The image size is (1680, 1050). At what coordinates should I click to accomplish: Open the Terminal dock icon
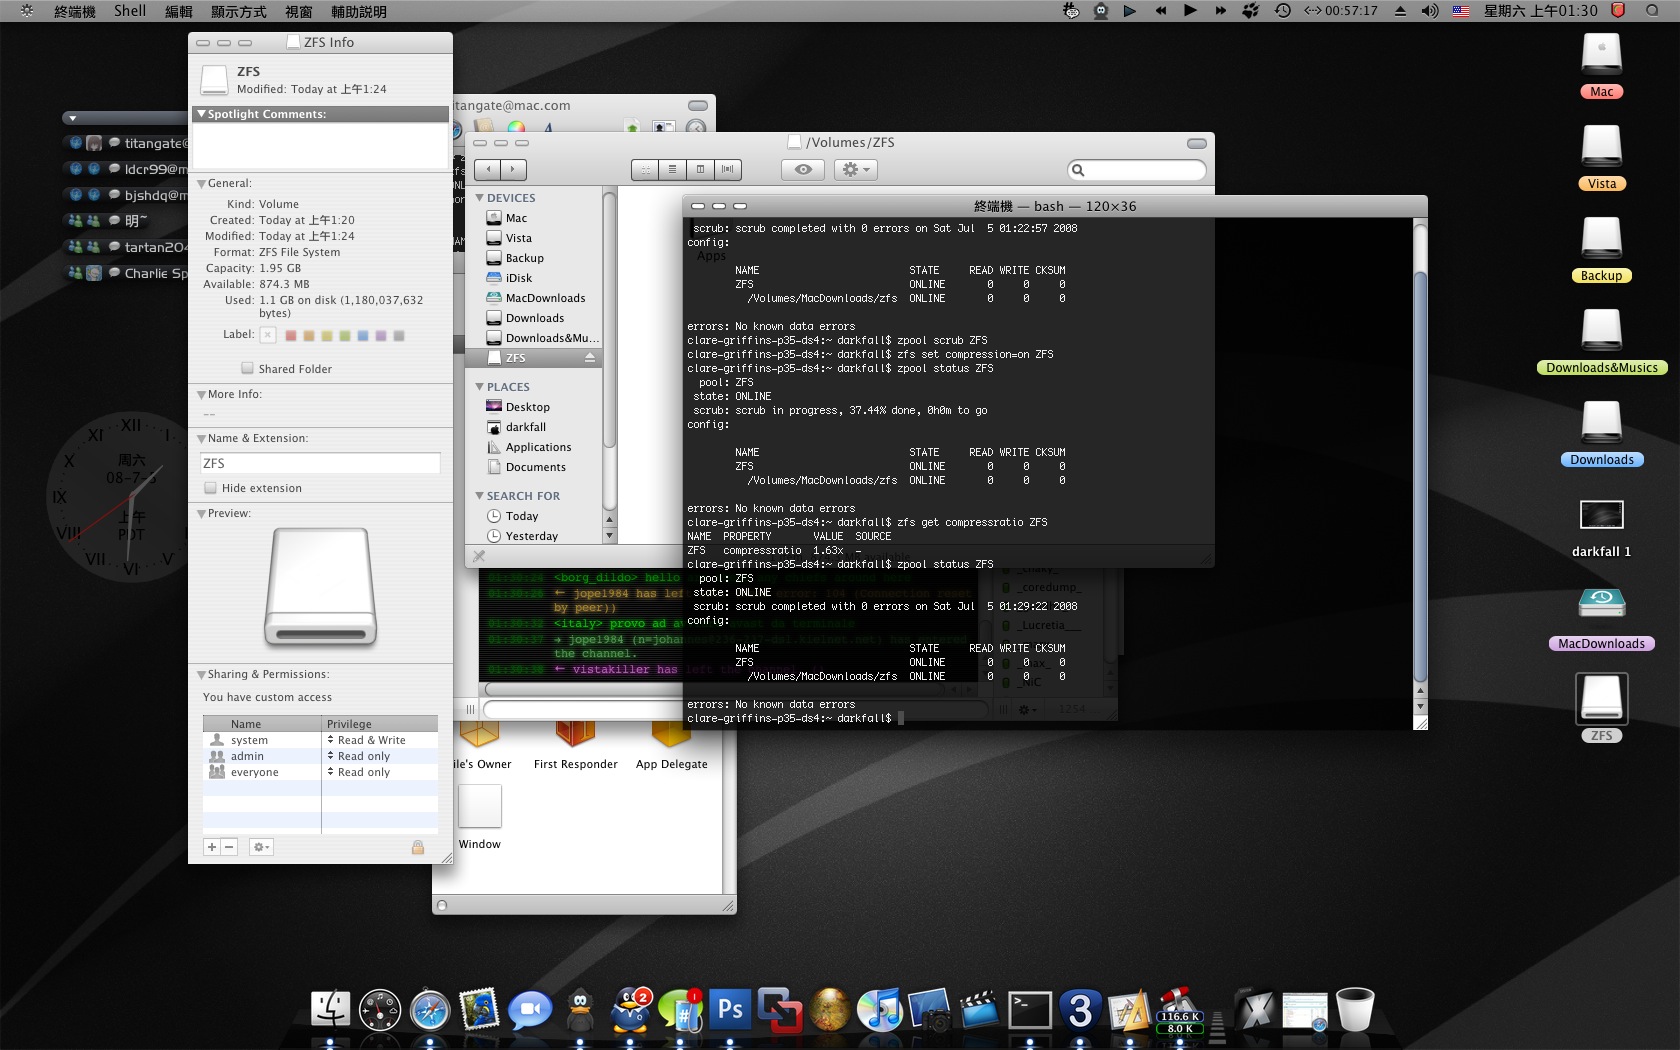(1030, 1010)
